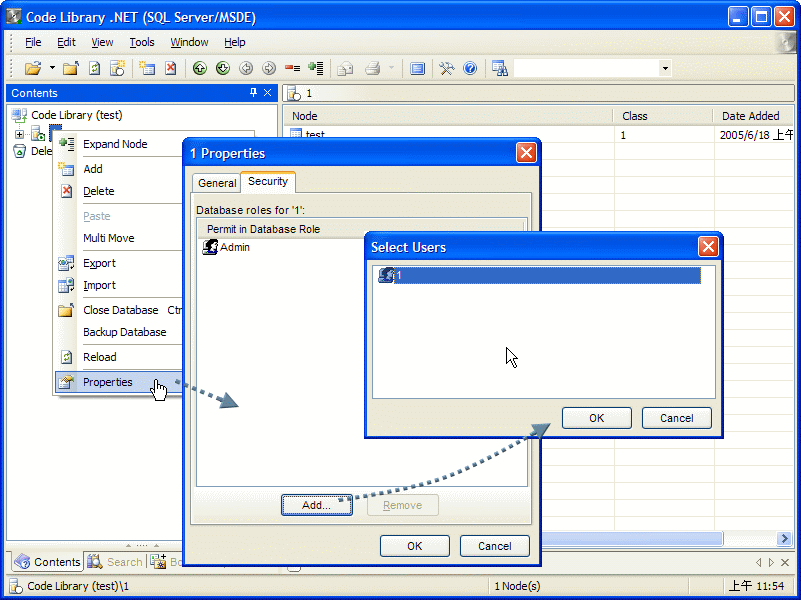
Task: Click Cancel in the Properties dialog
Action: pos(494,546)
